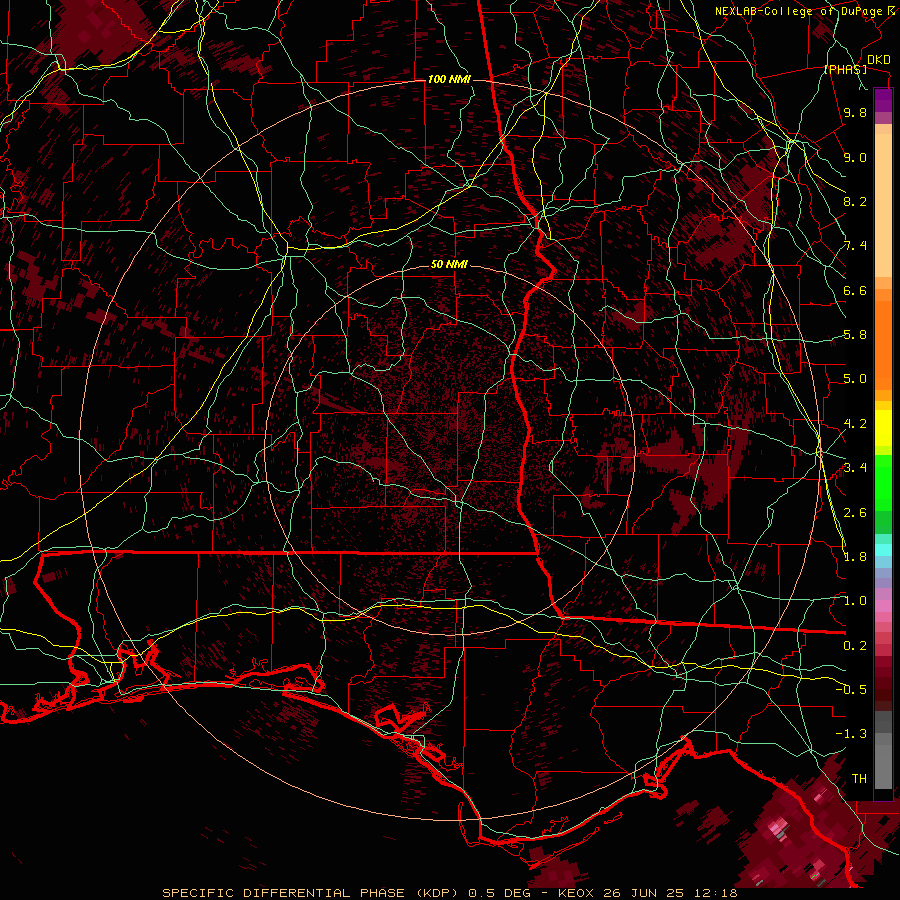The width and height of the screenshot is (900, 900).
Task: Click the 5.8 value on the color scale
Action: (855, 335)
